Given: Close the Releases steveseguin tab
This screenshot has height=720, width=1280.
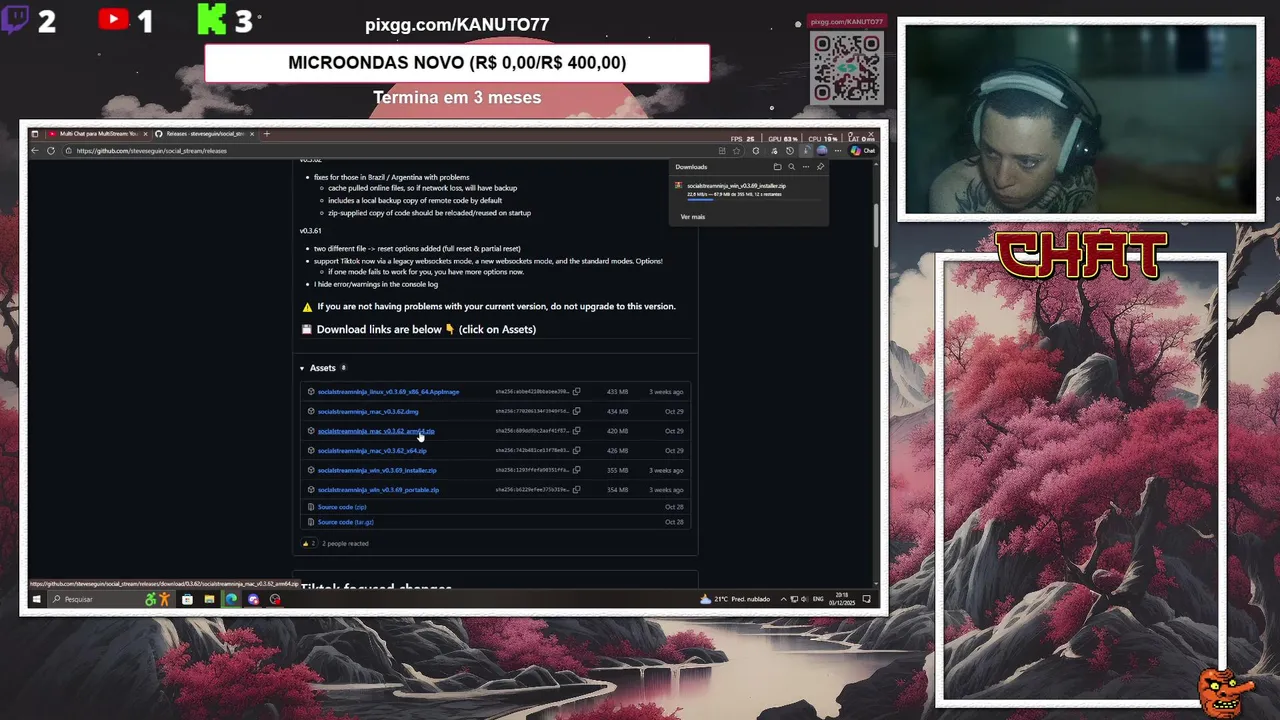Looking at the screenshot, I should tap(252, 134).
